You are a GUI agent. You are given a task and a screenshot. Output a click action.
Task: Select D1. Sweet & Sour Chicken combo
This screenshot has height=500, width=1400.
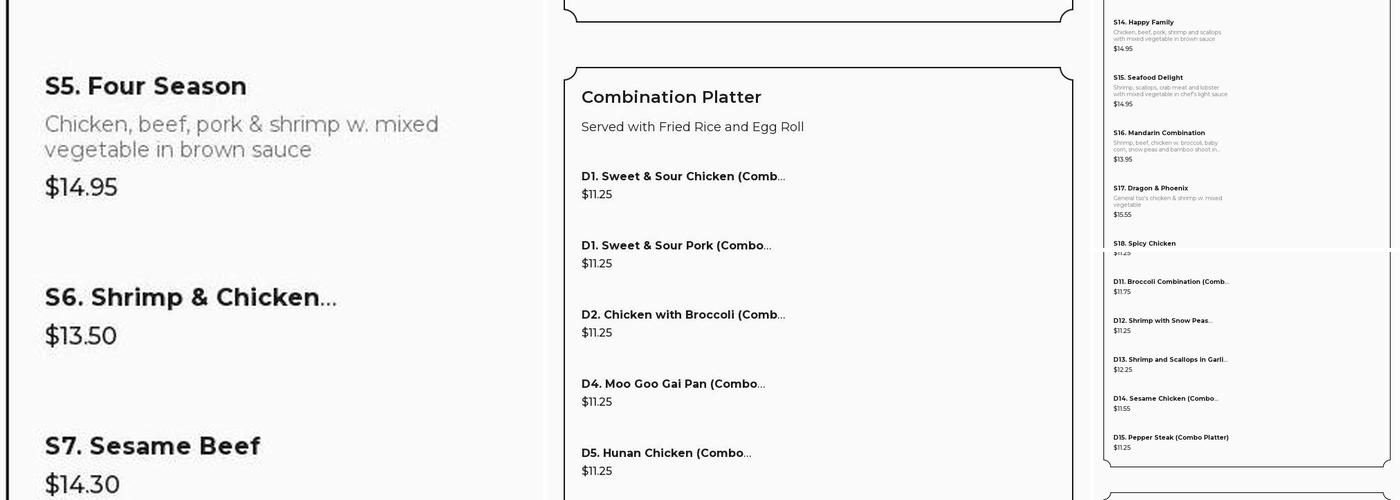click(683, 177)
